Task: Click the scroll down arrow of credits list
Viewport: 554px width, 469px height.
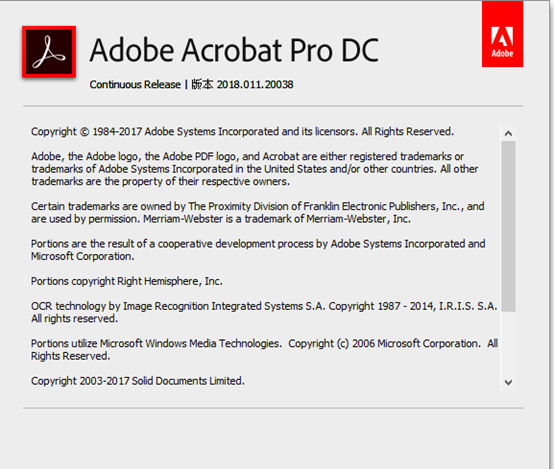Action: coord(508,382)
